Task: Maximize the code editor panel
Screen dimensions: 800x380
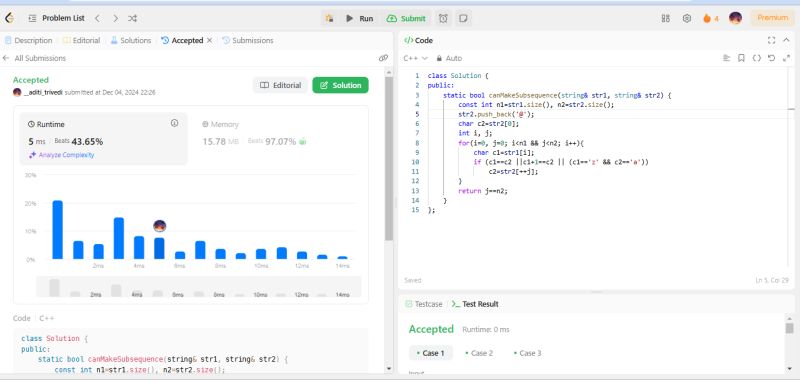Action: [x=771, y=40]
